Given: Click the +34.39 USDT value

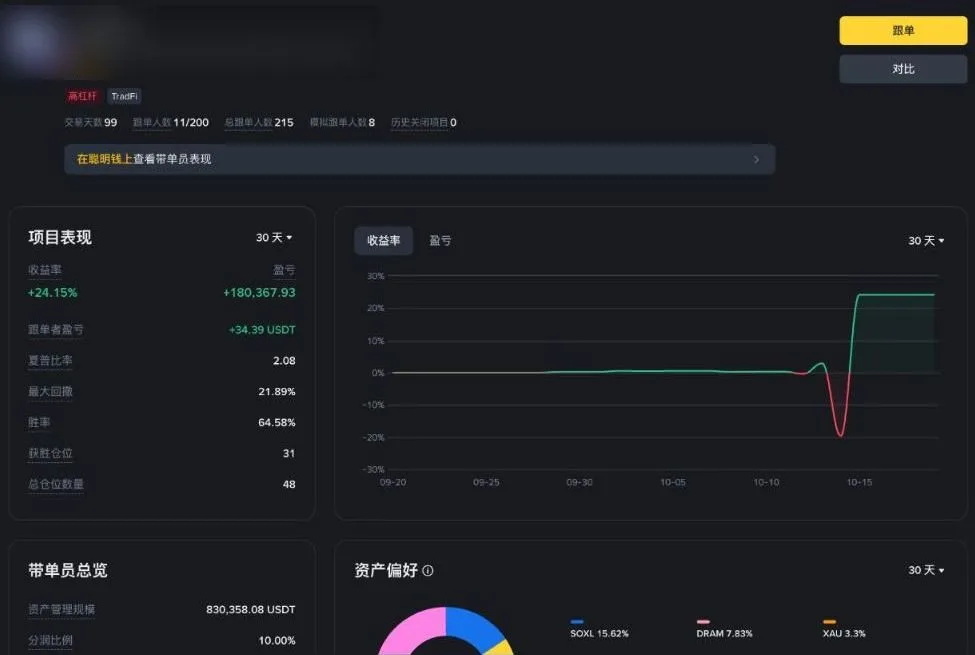Looking at the screenshot, I should pyautogui.click(x=262, y=330).
